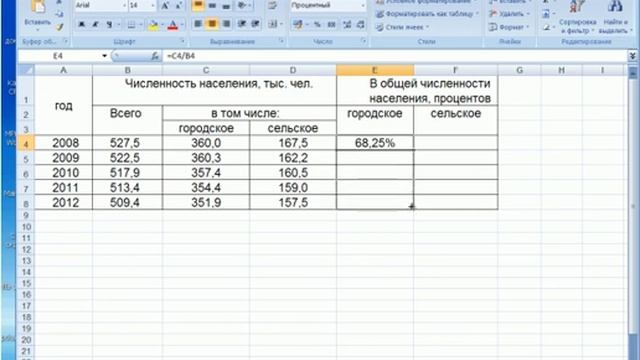Viewport: 640px width, 360px height.
Task: Apply the red font color A
Action: 173,25
